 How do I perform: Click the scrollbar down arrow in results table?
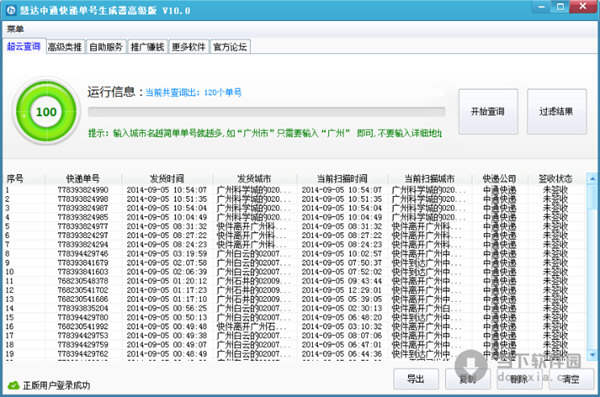[x=592, y=355]
